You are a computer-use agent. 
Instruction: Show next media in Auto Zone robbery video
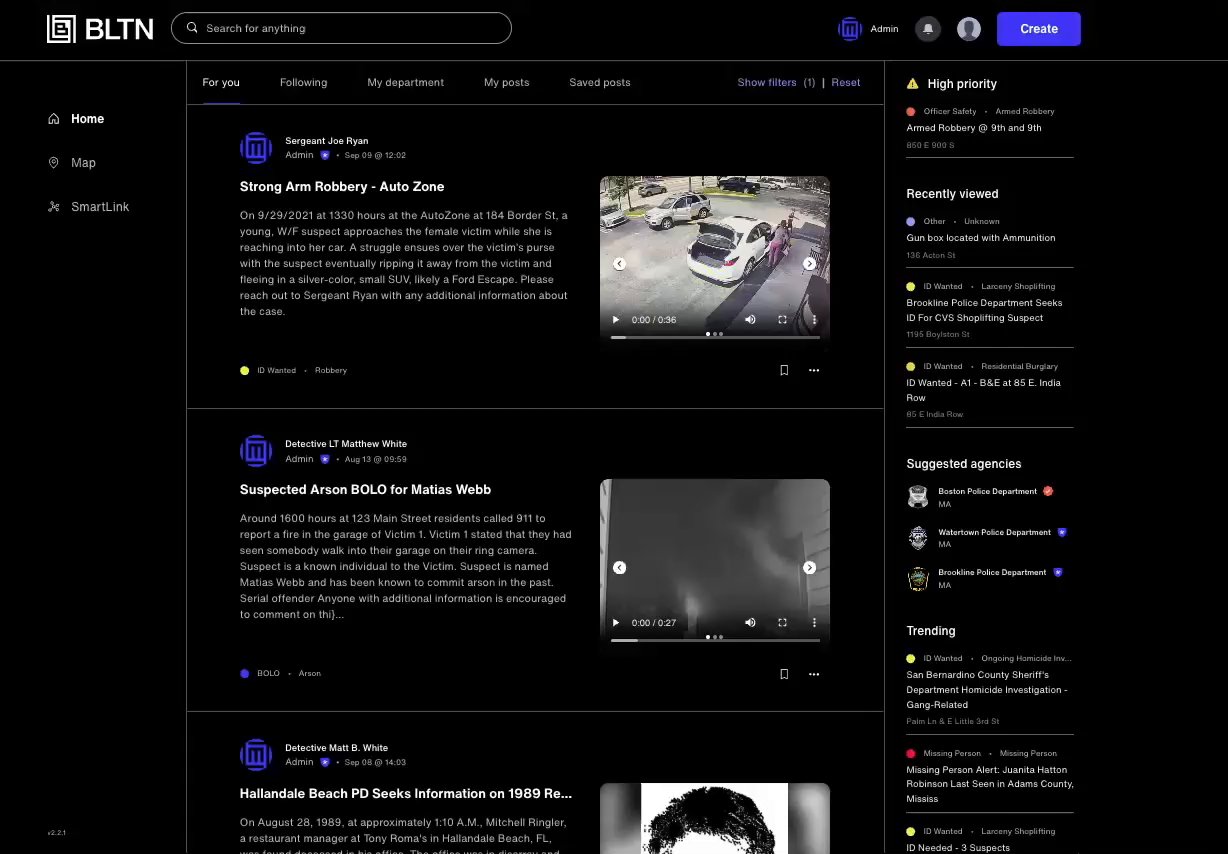click(x=810, y=264)
